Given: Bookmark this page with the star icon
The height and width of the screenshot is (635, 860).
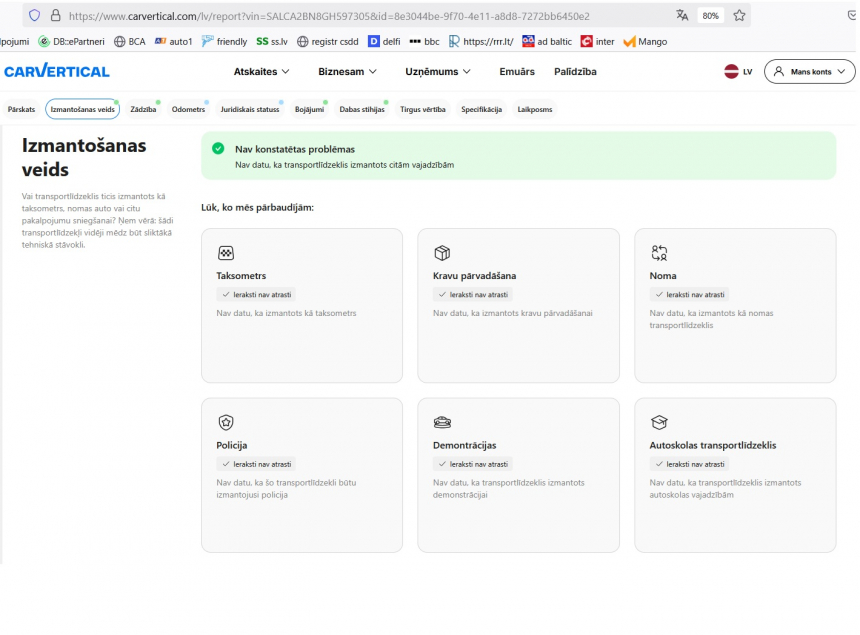Looking at the screenshot, I should (x=739, y=16).
